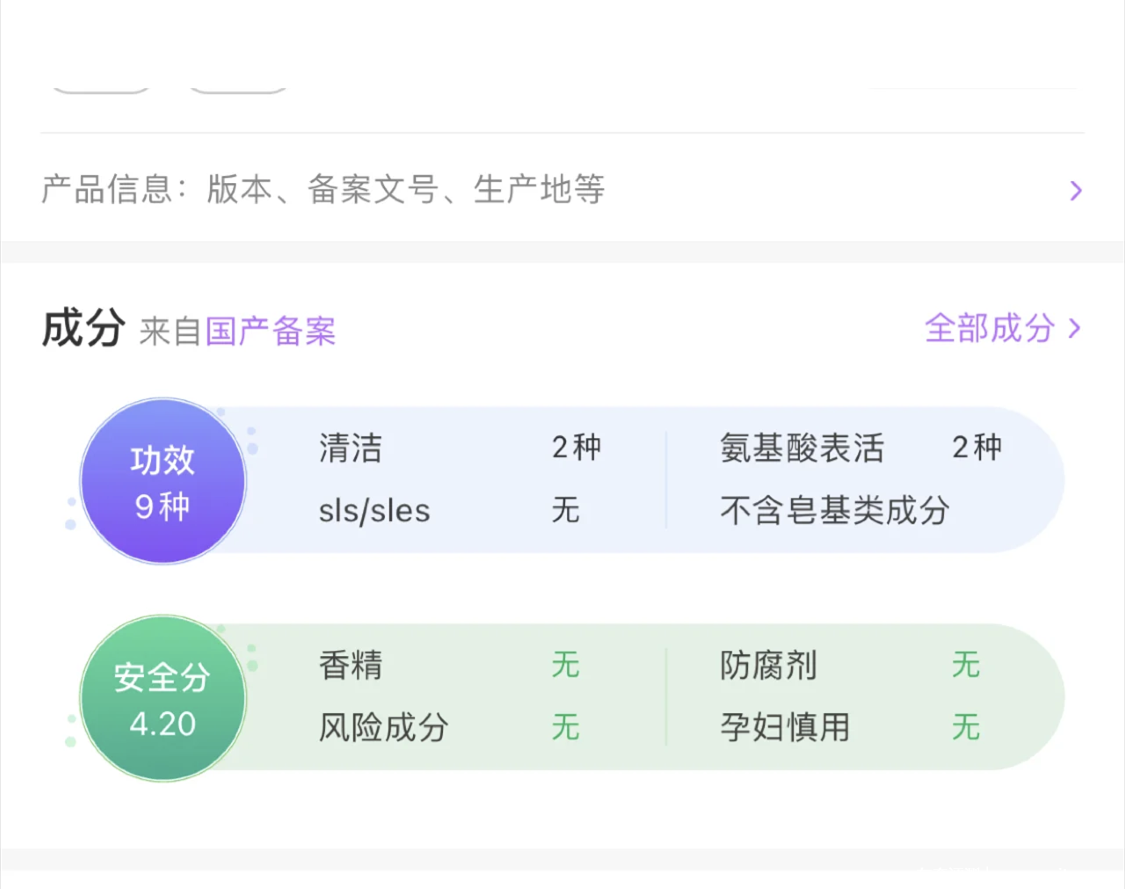1125x889 pixels.
Task: Tap the 防腐剂 无 safety item
Action: [x=849, y=665]
